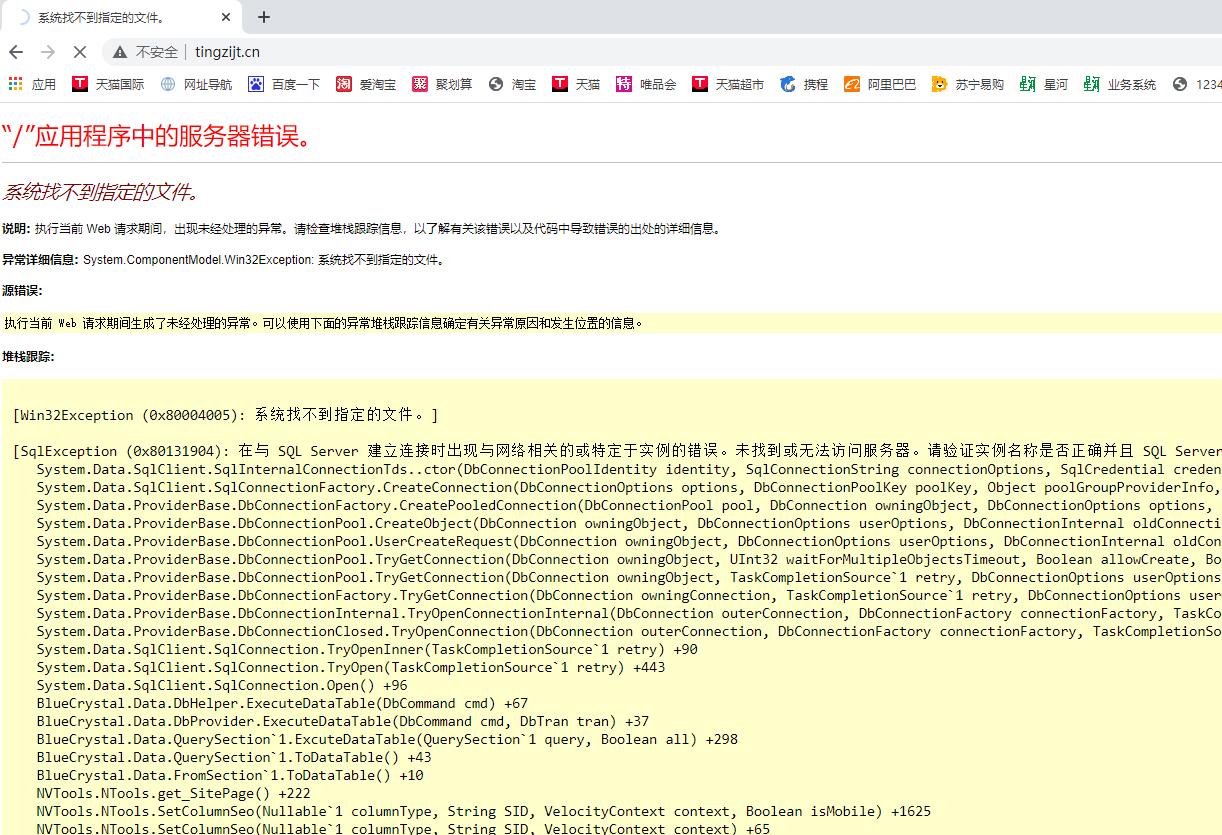Stop the page from loading
Image resolution: width=1222 pixels, height=835 pixels.
(x=80, y=52)
